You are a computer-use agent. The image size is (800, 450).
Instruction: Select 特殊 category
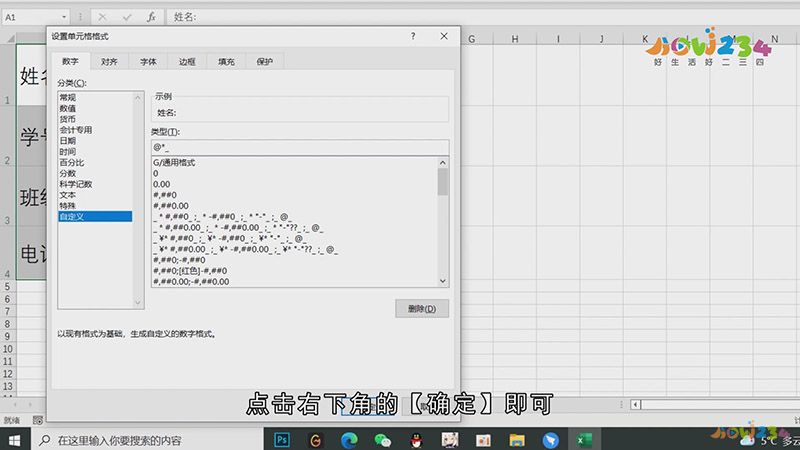coord(95,206)
